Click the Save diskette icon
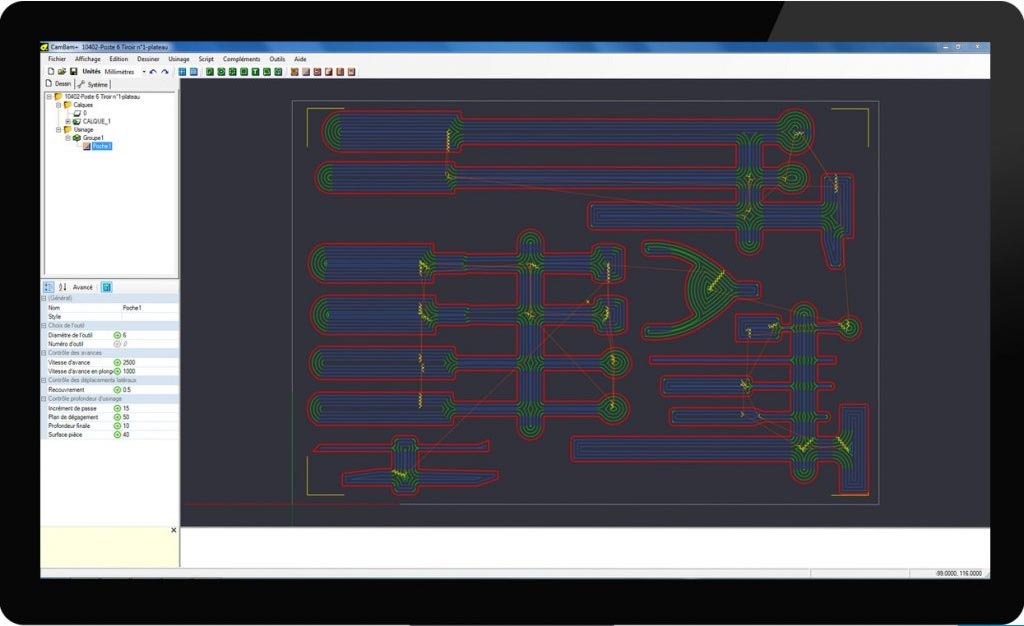 73,72
